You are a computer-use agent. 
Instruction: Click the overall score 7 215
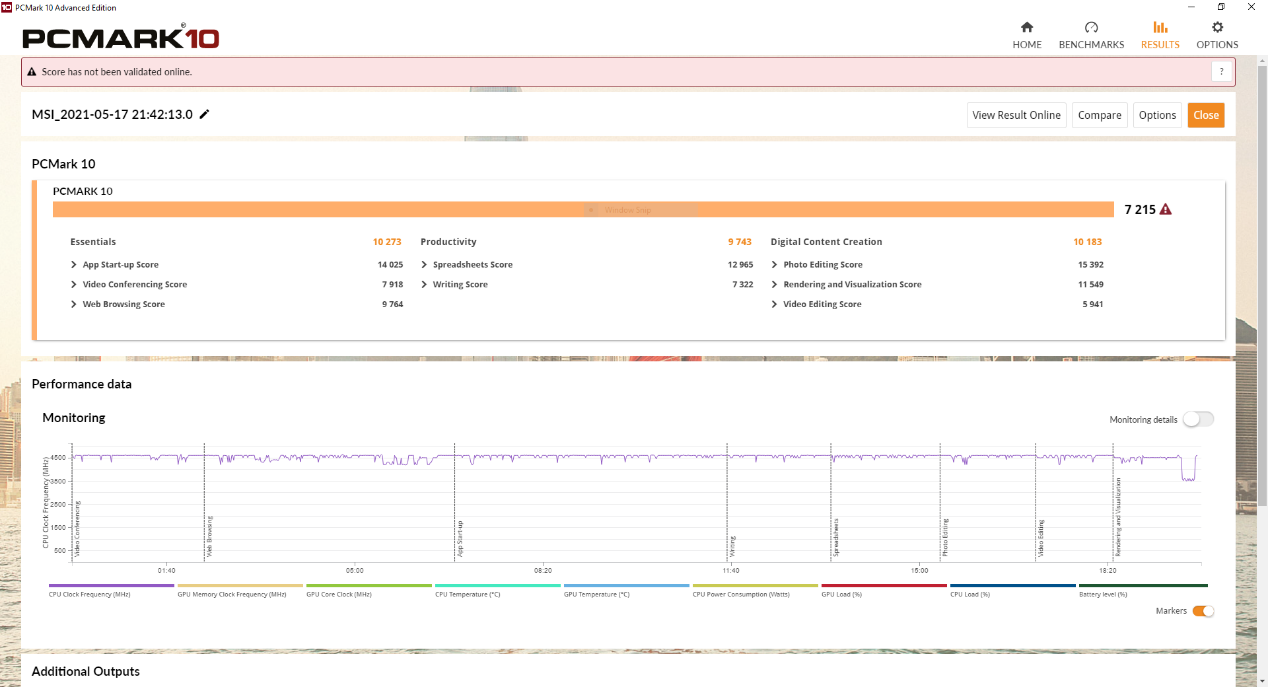point(1140,210)
